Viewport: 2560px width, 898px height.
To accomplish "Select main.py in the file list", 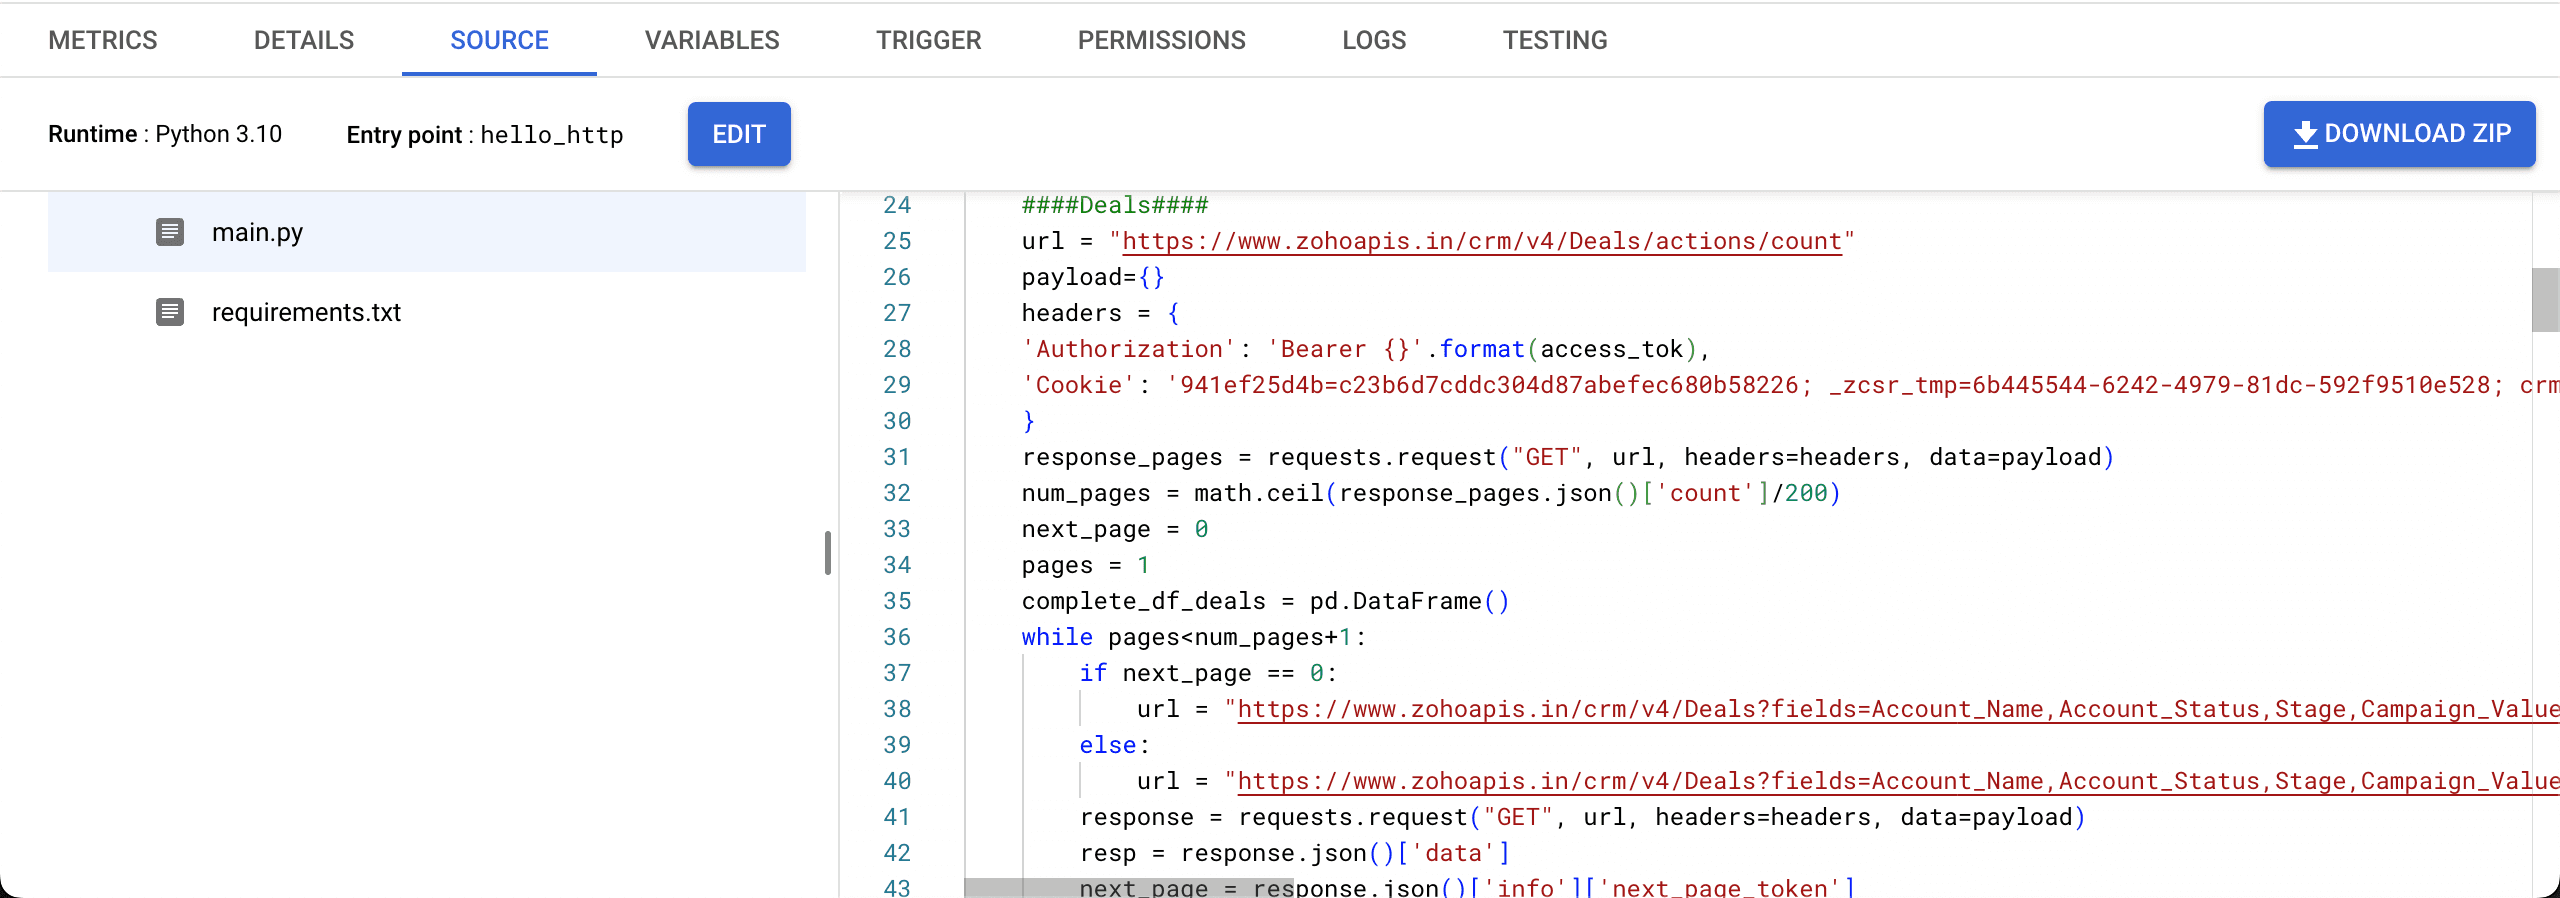I will coord(427,232).
